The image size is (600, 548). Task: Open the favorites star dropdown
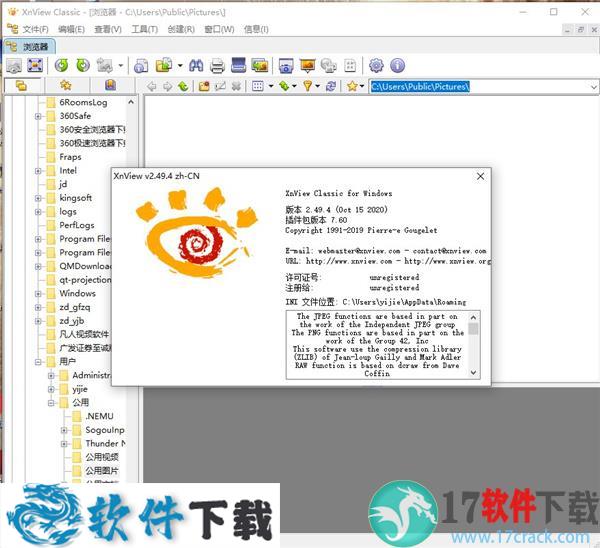point(362,86)
